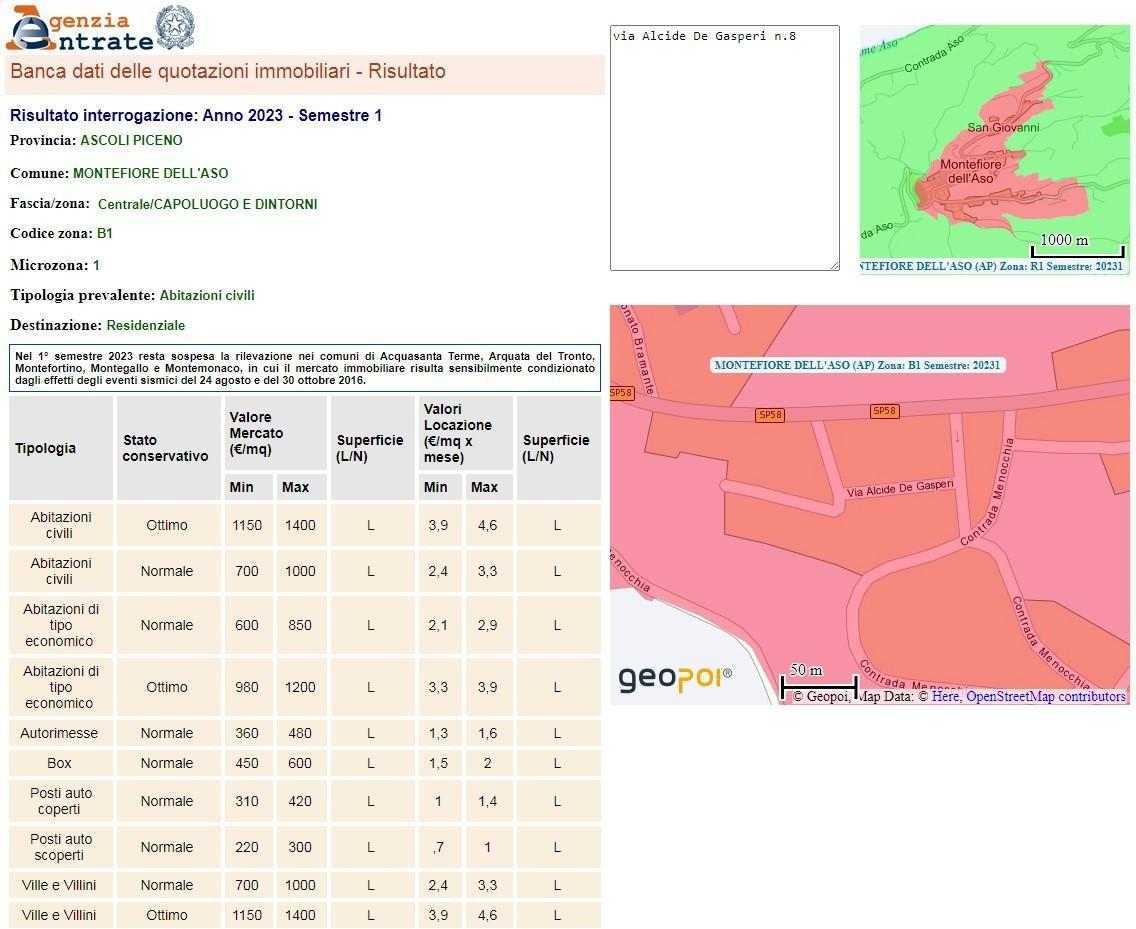The width and height of the screenshot is (1136, 929).
Task: Select the Autorimesse row label
Action: [x=59, y=733]
